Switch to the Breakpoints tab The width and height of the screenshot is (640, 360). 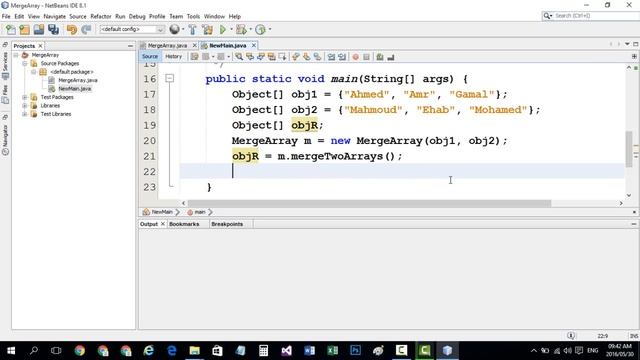click(227, 224)
